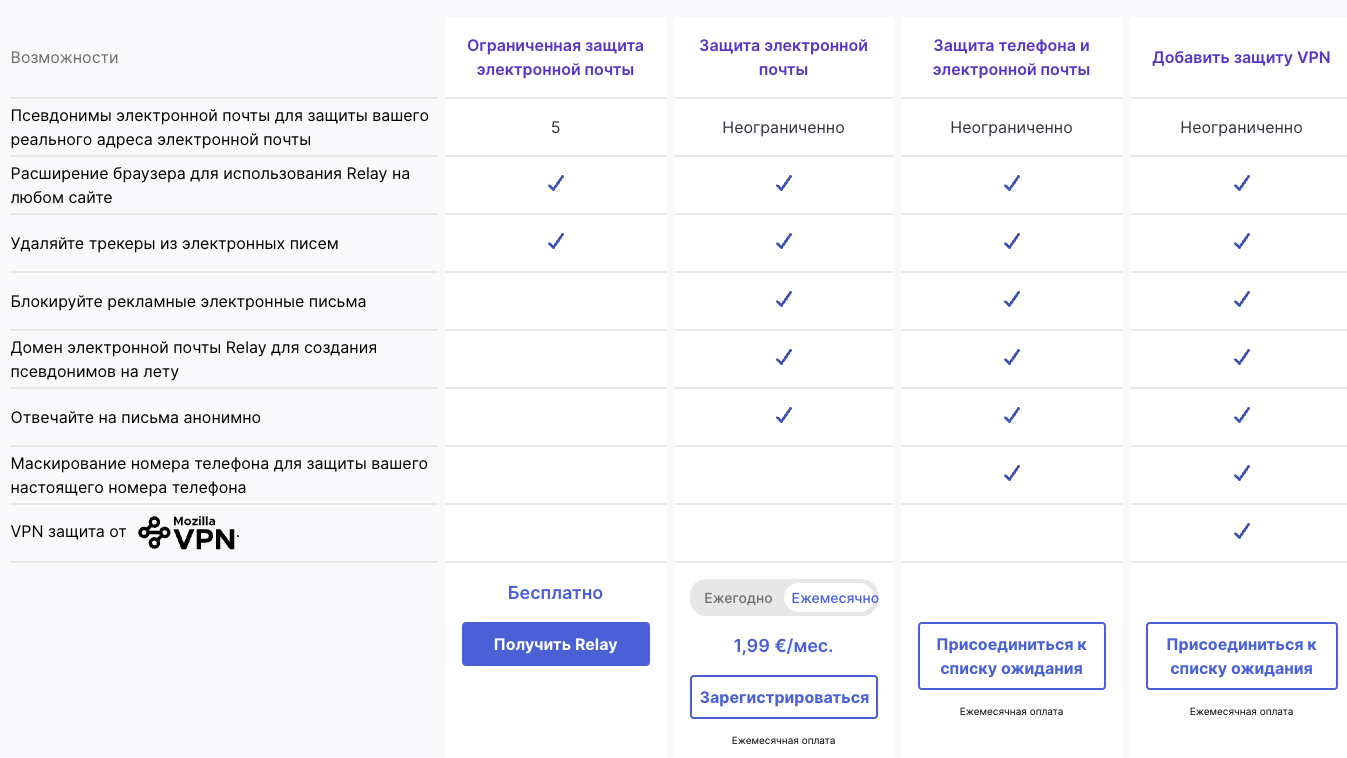
Task: Click the Бесплатно price label
Action: click(555, 593)
